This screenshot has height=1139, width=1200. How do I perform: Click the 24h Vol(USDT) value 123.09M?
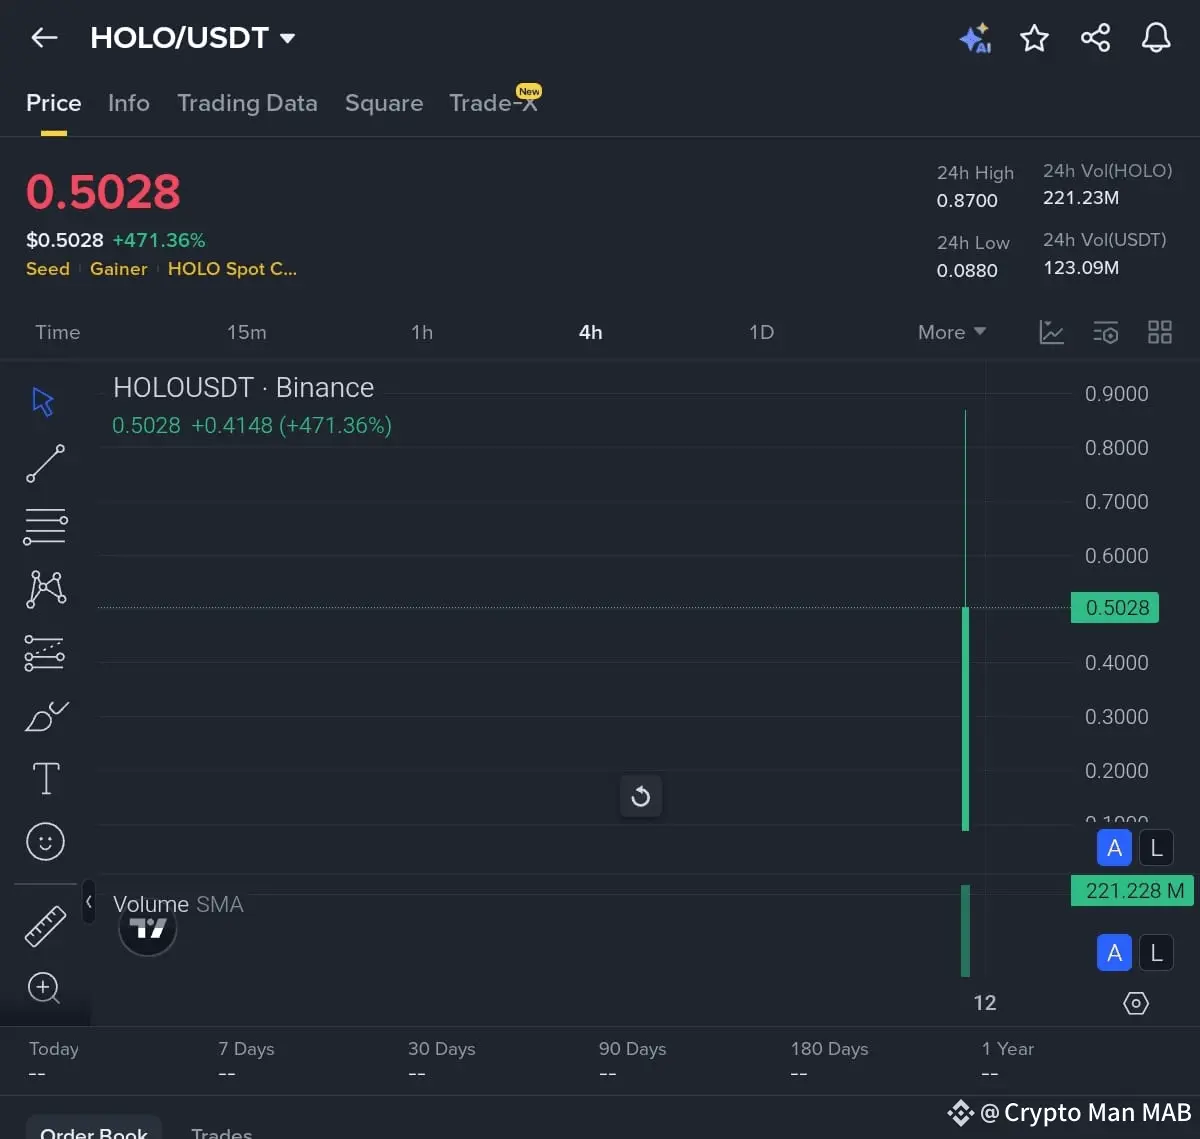coord(1081,267)
